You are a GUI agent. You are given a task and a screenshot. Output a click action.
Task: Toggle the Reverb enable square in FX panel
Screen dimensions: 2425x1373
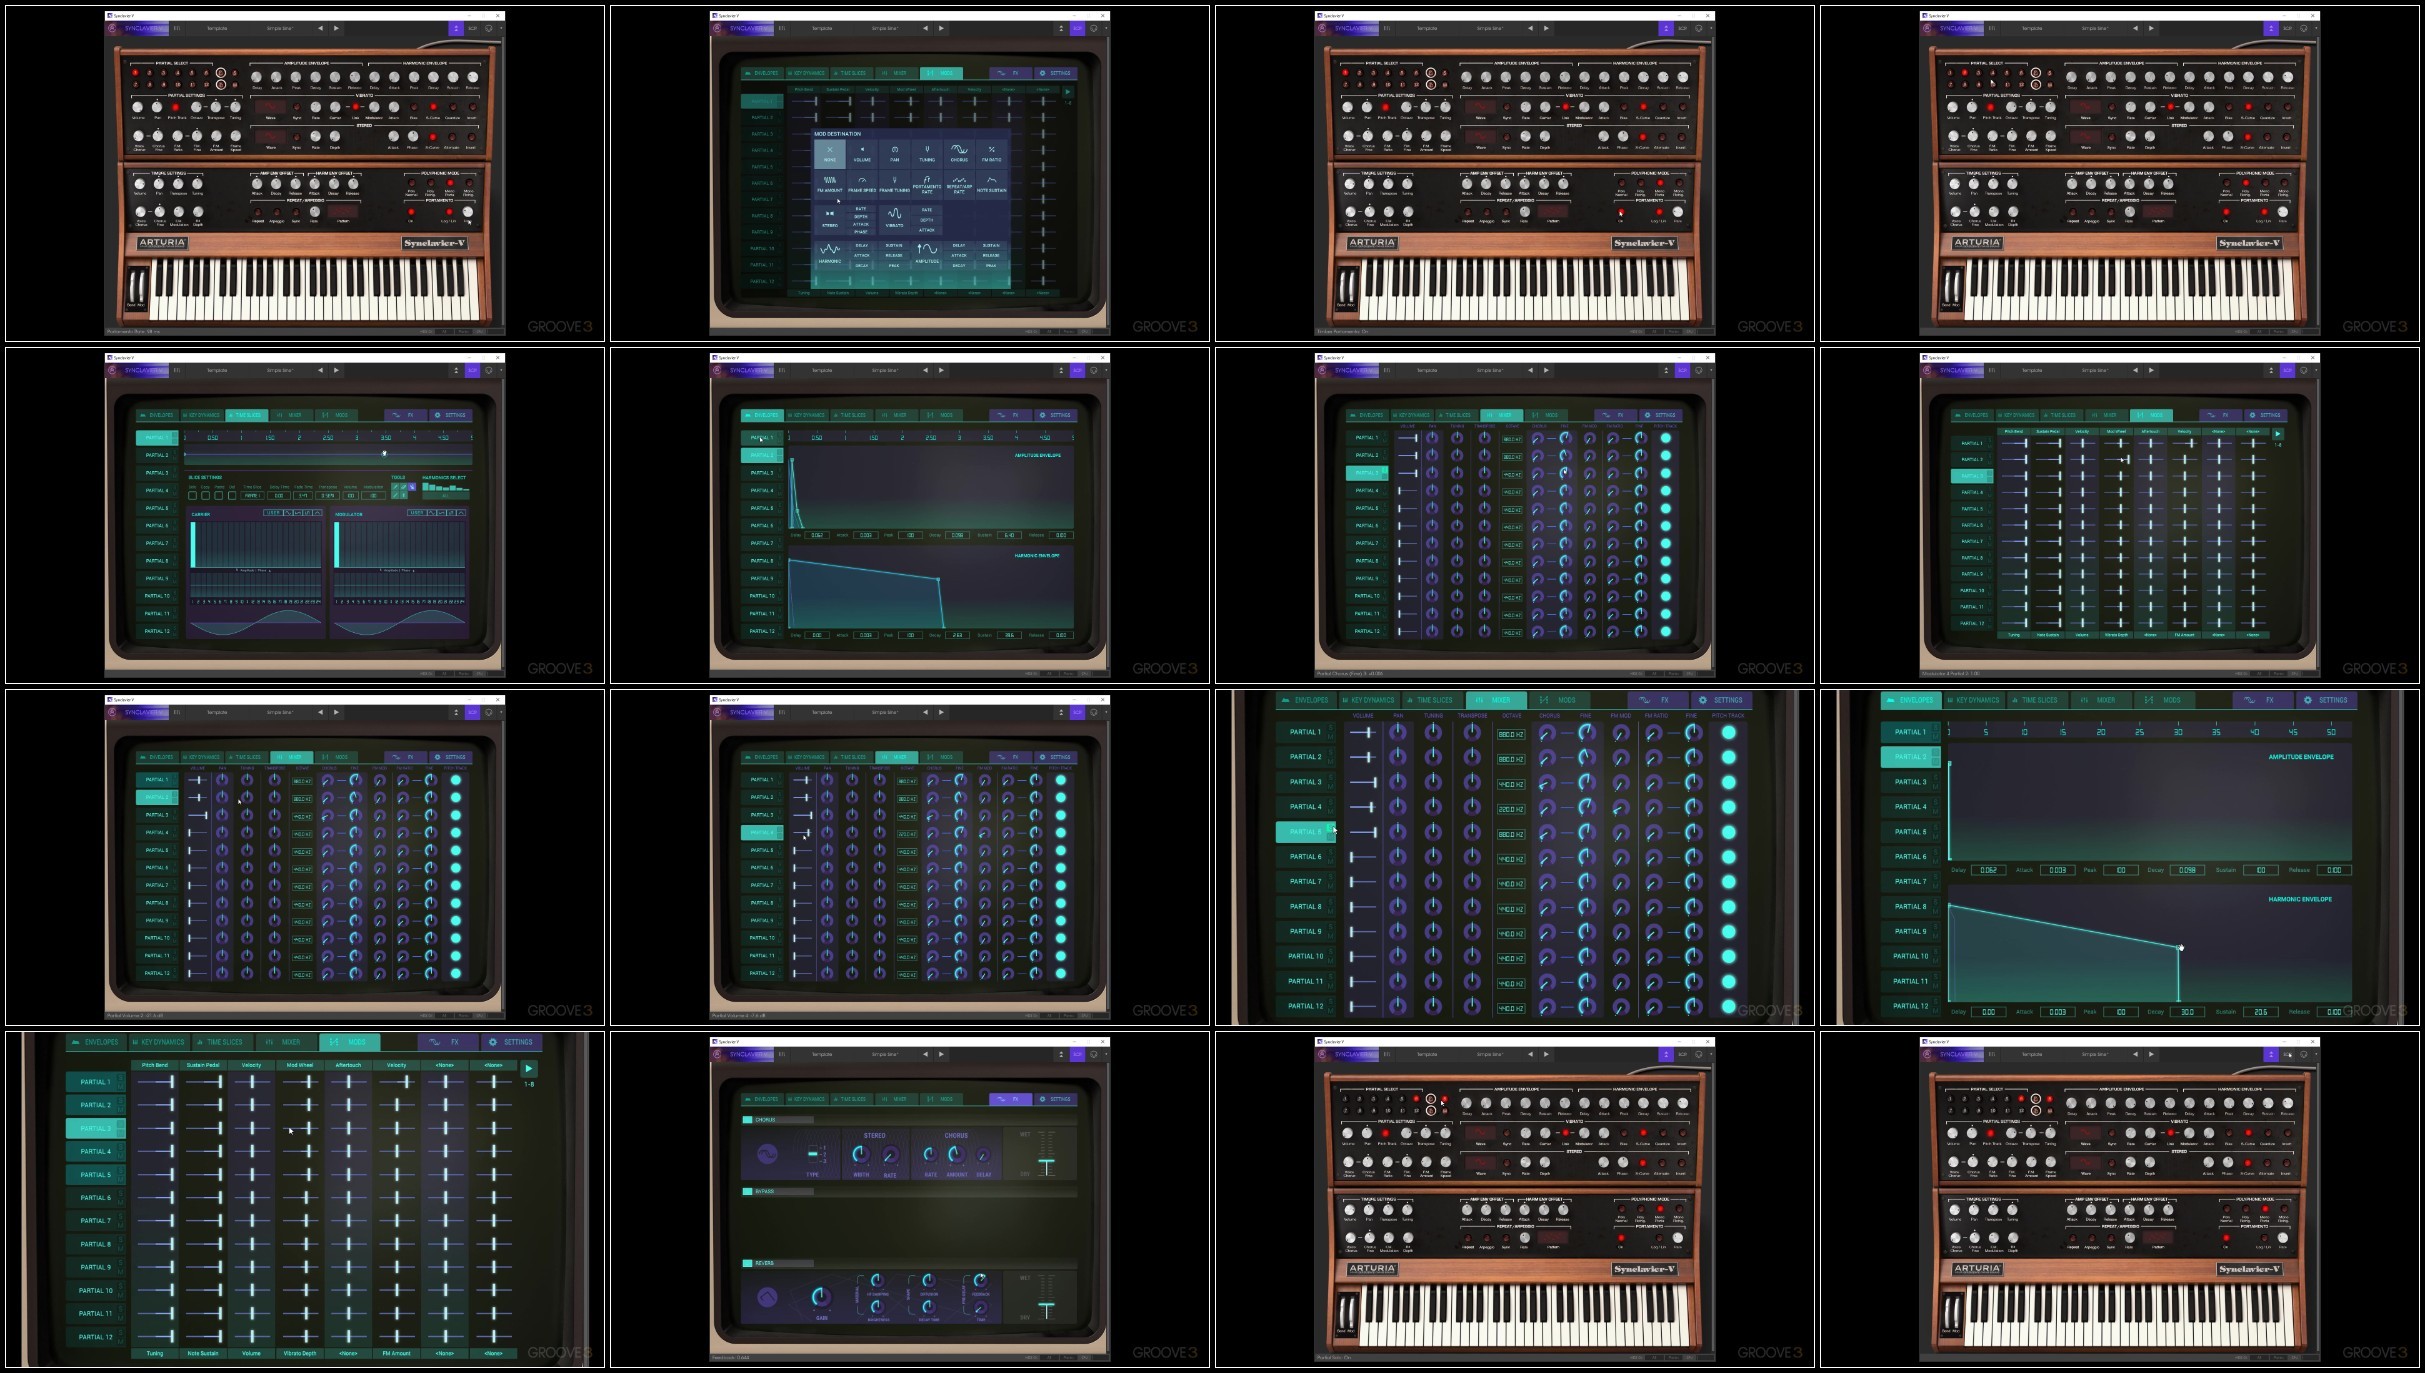point(747,1263)
